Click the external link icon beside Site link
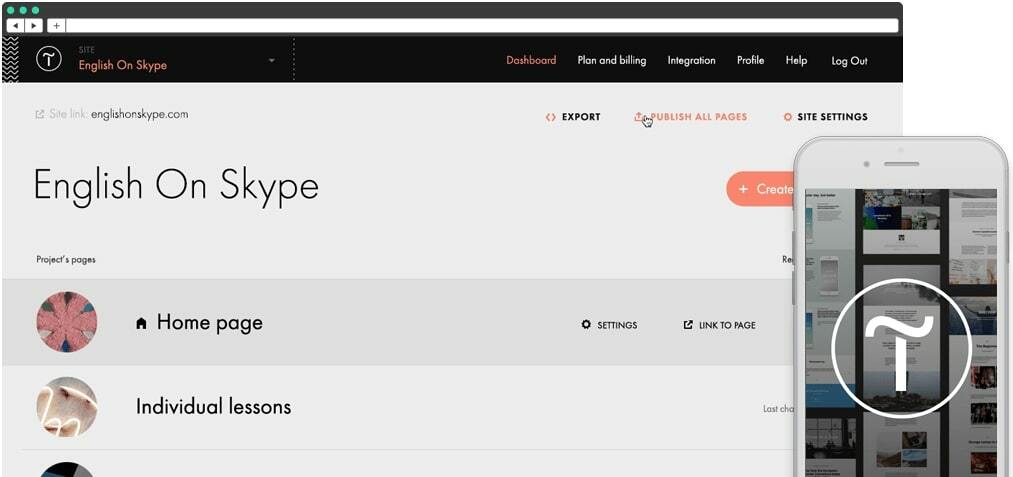Image resolution: width=1013 pixels, height=477 pixels. tap(39, 114)
